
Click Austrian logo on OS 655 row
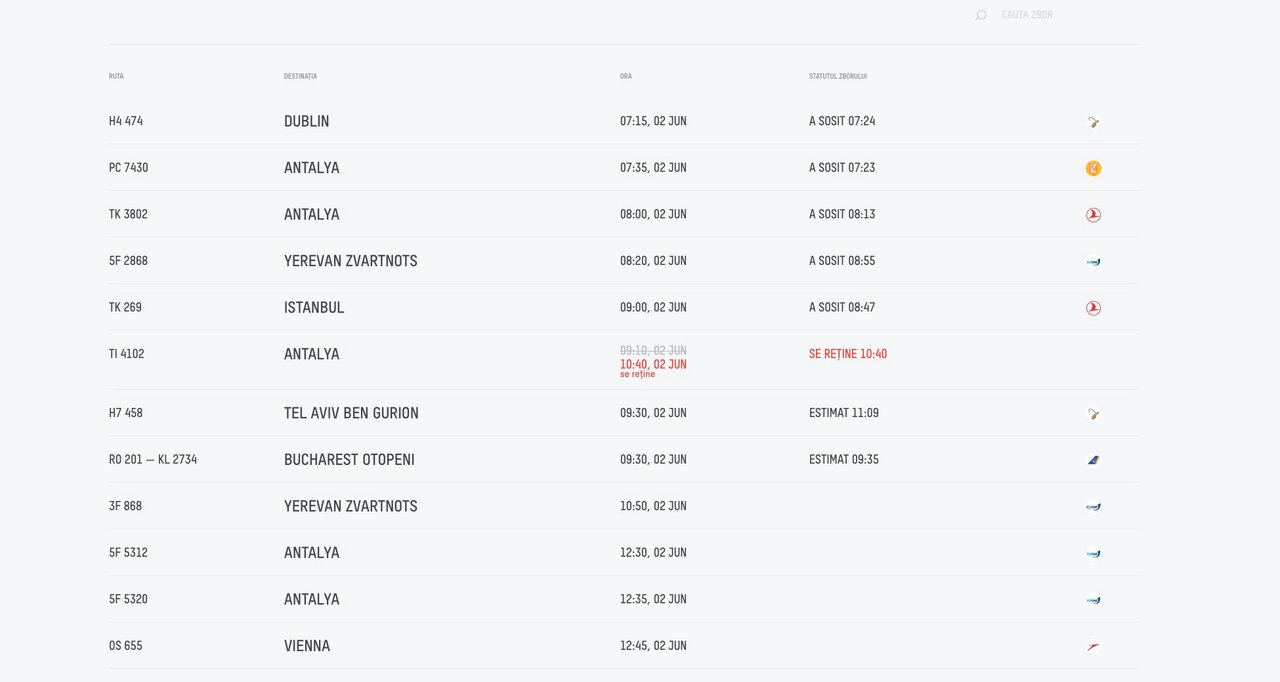1093,647
